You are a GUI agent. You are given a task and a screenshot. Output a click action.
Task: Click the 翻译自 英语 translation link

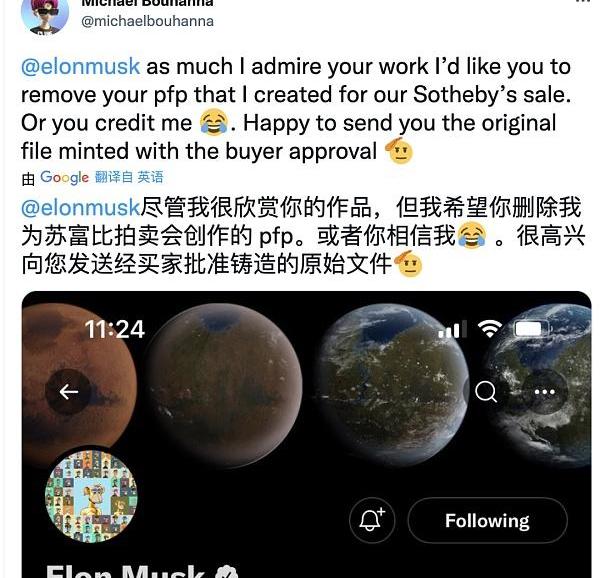(129, 177)
